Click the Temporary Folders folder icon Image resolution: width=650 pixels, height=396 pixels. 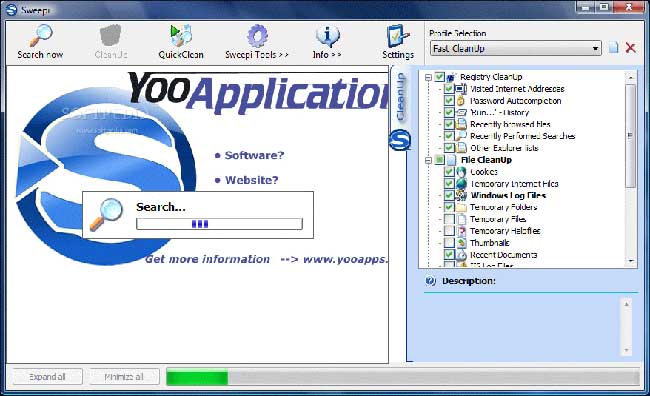[461, 207]
